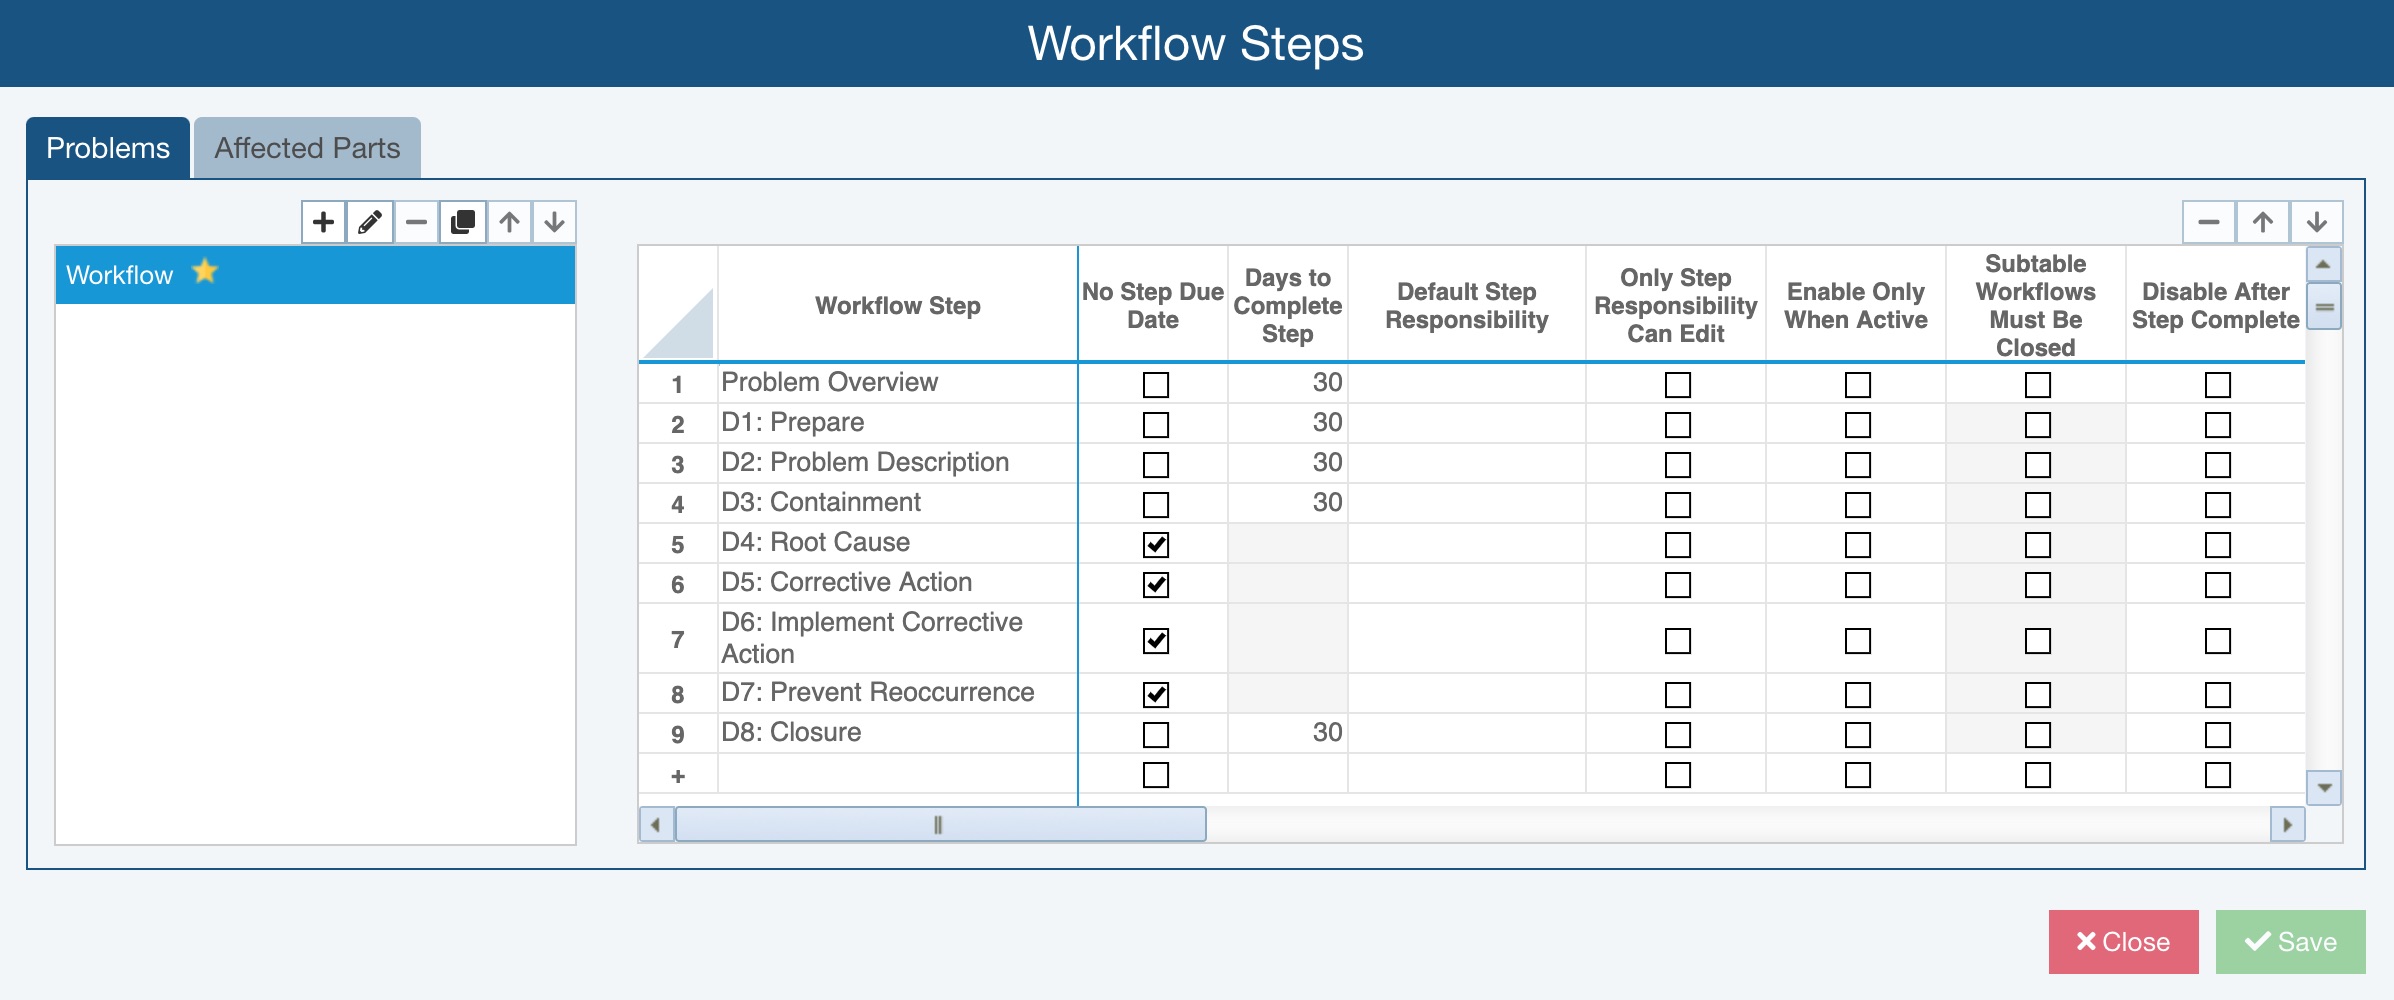Check Disable After Step Complete for D8: Closure
The width and height of the screenshot is (2394, 1000).
[2217, 735]
